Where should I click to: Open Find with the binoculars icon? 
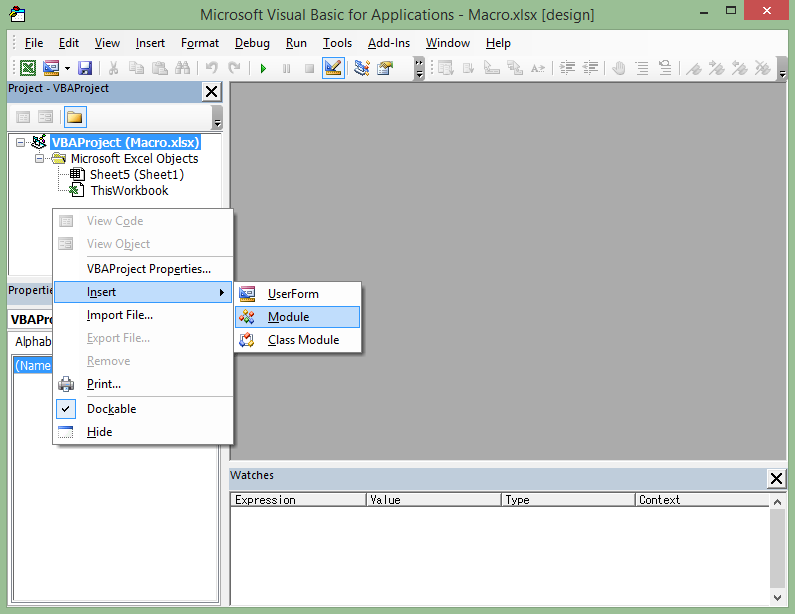[183, 68]
